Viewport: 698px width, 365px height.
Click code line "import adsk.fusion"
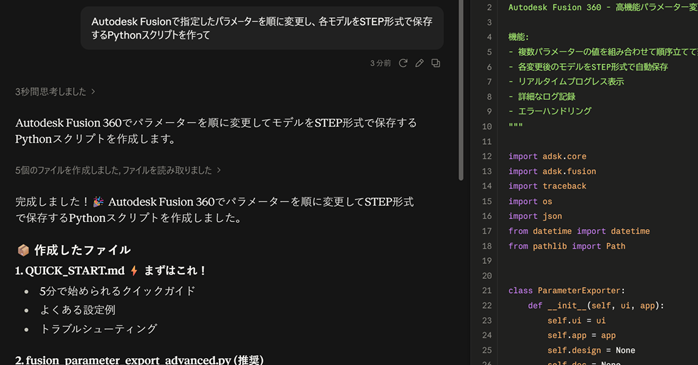point(552,171)
